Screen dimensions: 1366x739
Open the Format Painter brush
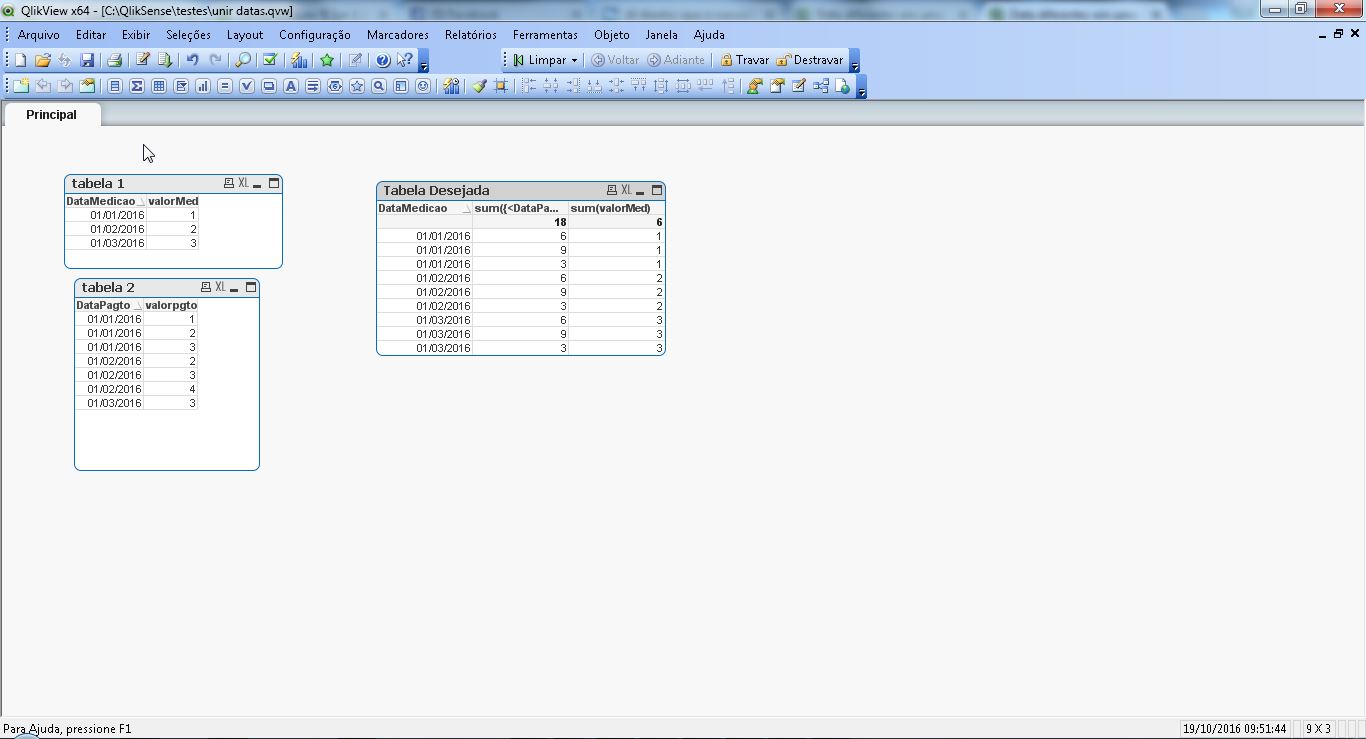tap(479, 86)
